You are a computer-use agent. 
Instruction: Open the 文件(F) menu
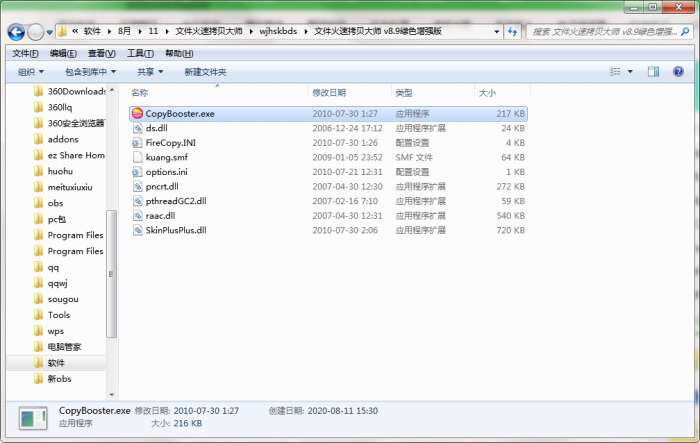25,54
